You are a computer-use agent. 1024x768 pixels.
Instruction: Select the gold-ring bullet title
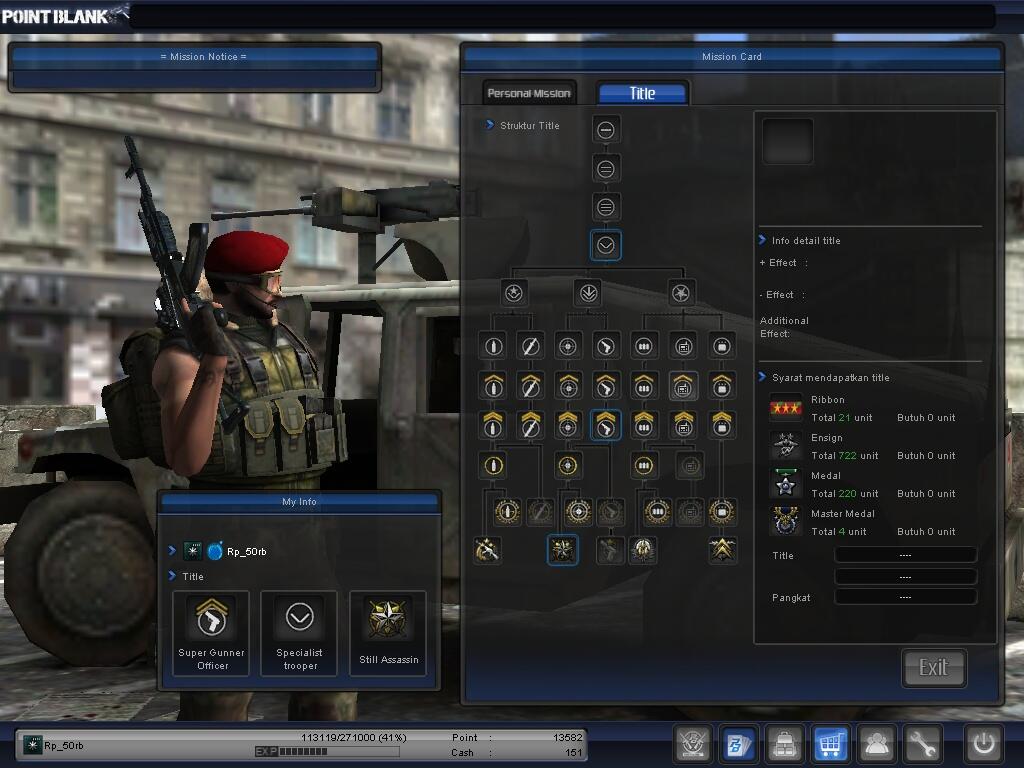[493, 466]
